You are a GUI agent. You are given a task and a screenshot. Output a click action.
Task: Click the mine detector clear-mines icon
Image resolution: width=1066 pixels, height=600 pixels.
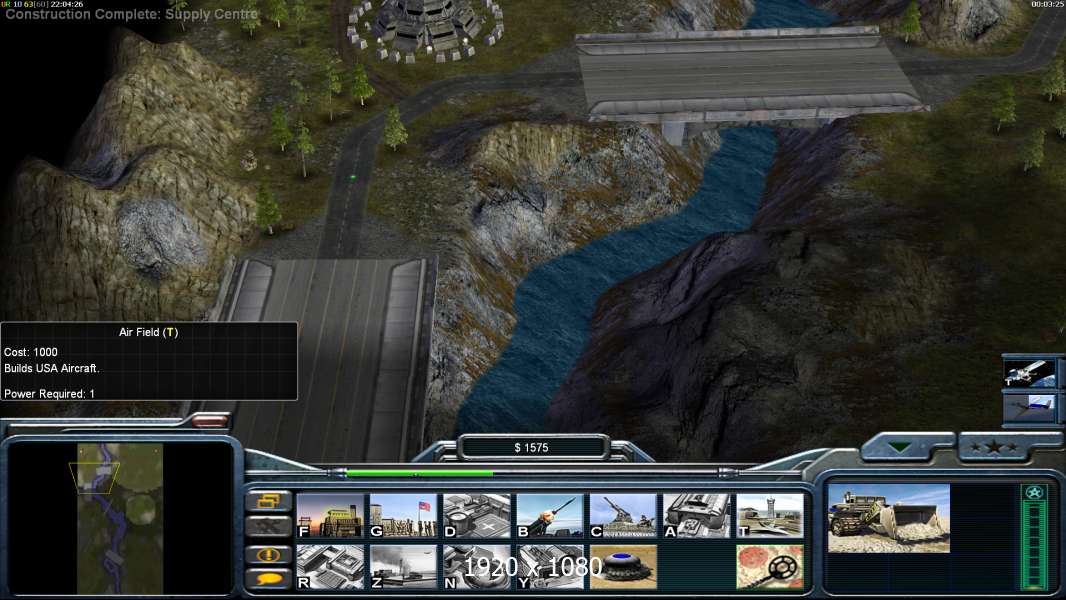pos(770,567)
